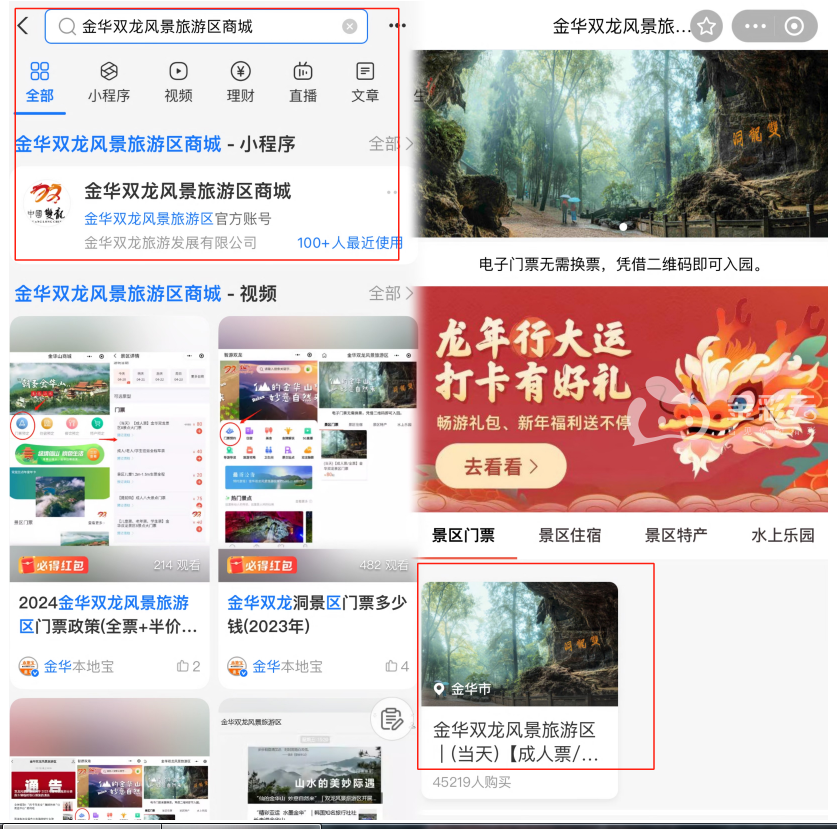Expand 全部 for 小程序 results
This screenshot has width=837, height=829.
coord(391,144)
